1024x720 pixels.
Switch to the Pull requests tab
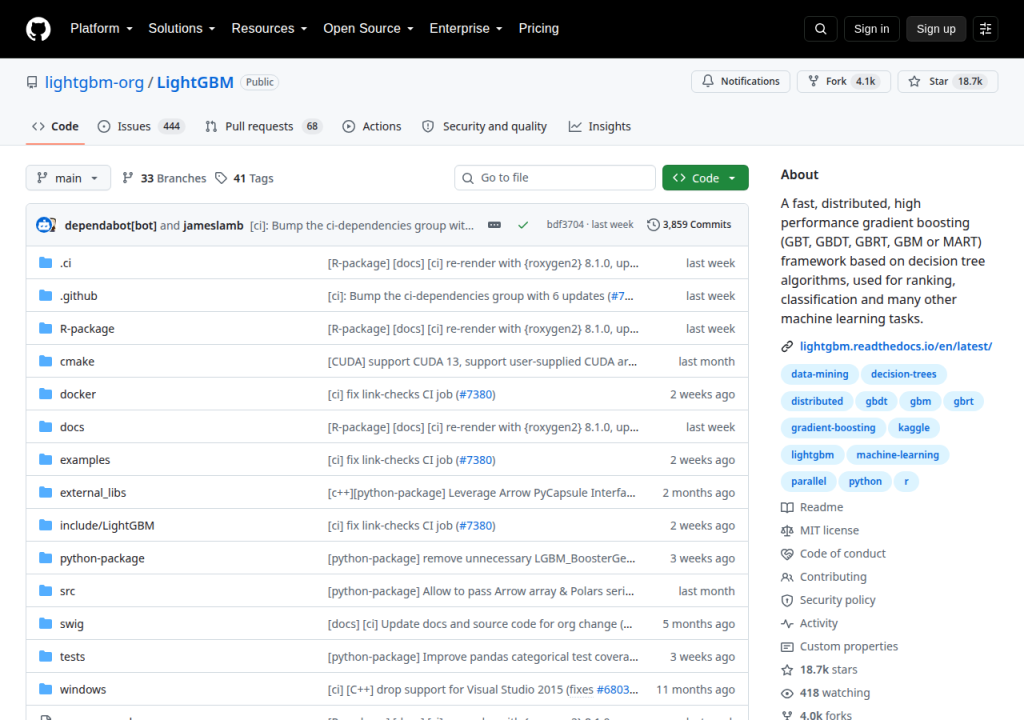click(264, 126)
